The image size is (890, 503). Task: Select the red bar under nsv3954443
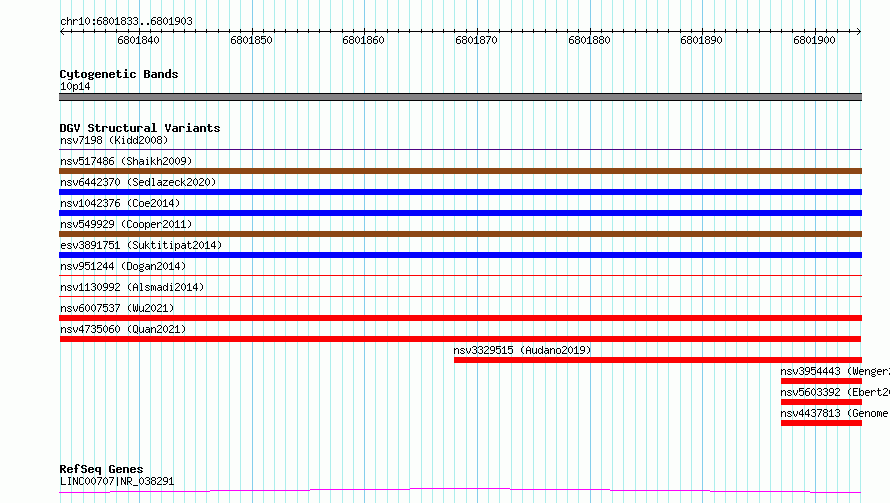pos(821,381)
